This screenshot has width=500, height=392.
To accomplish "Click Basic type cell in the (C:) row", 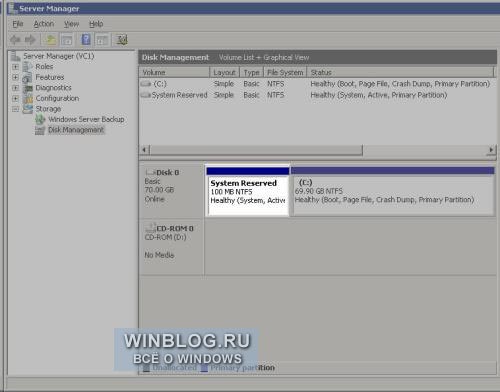I will (251, 84).
